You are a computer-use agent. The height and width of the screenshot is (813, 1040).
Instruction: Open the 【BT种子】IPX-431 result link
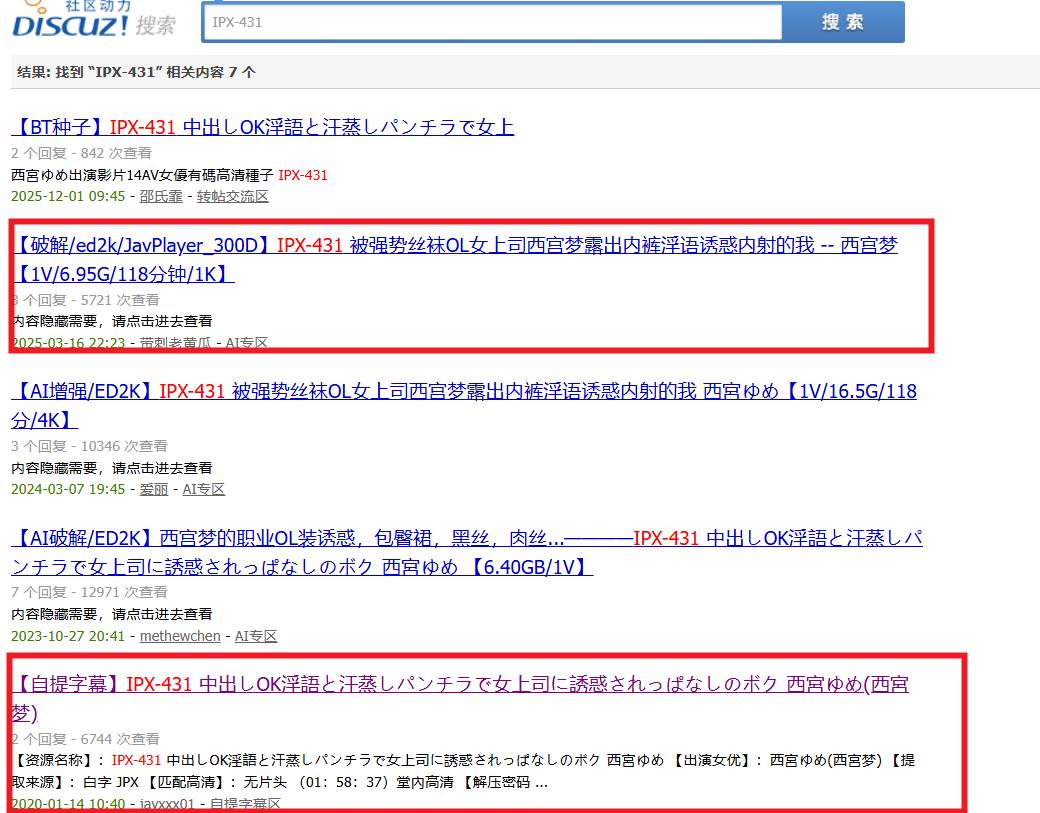263,127
